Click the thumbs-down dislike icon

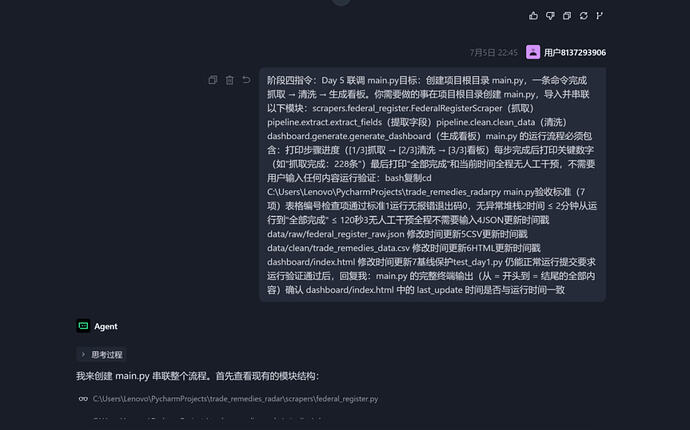(x=550, y=16)
